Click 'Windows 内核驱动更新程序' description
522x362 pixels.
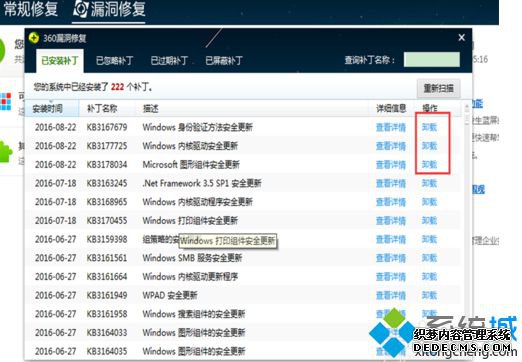pyautogui.click(x=190, y=277)
